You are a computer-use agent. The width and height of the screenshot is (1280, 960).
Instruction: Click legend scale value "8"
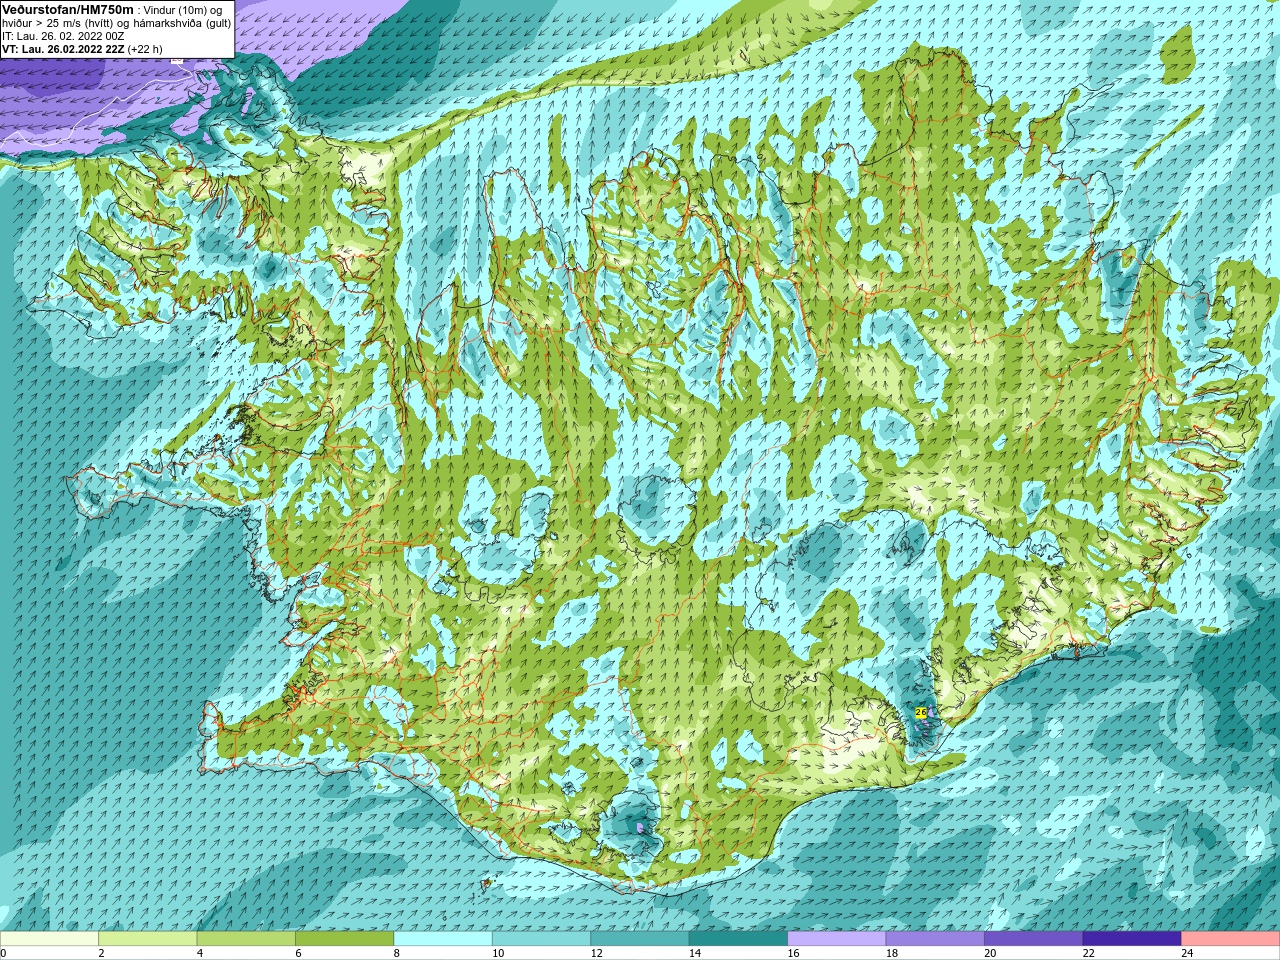(397, 954)
